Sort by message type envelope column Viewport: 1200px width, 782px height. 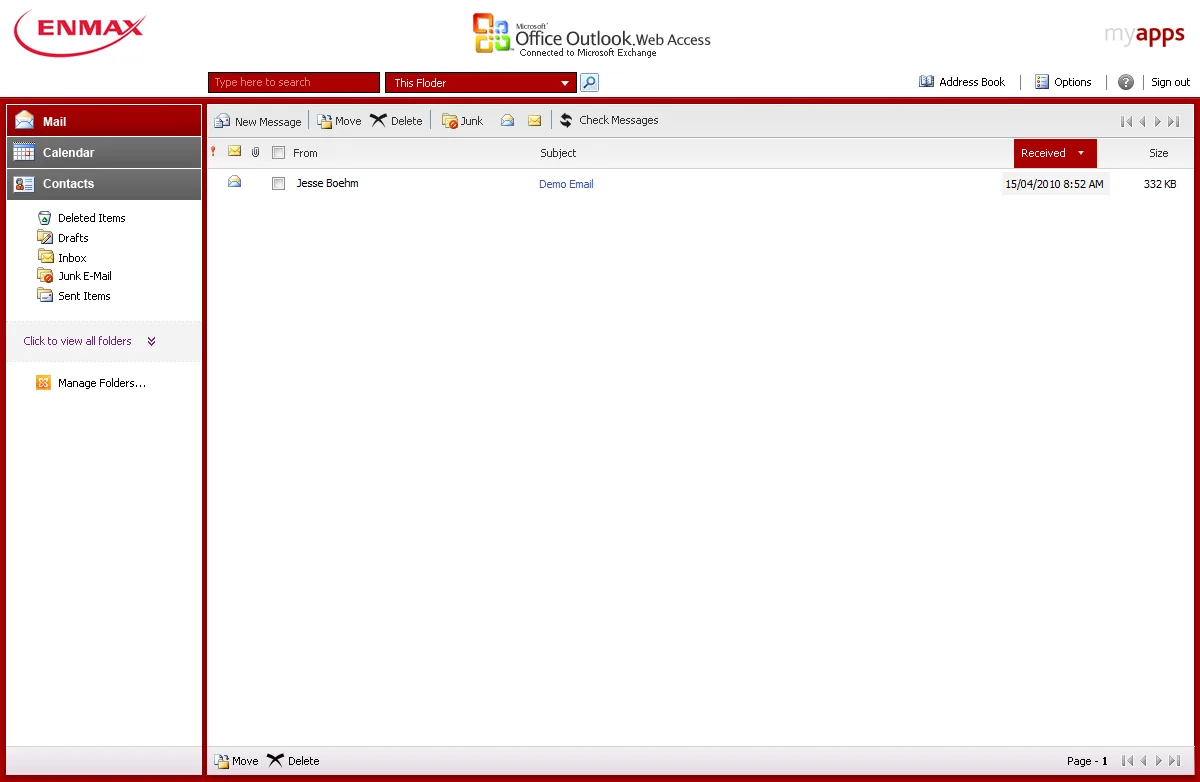235,151
